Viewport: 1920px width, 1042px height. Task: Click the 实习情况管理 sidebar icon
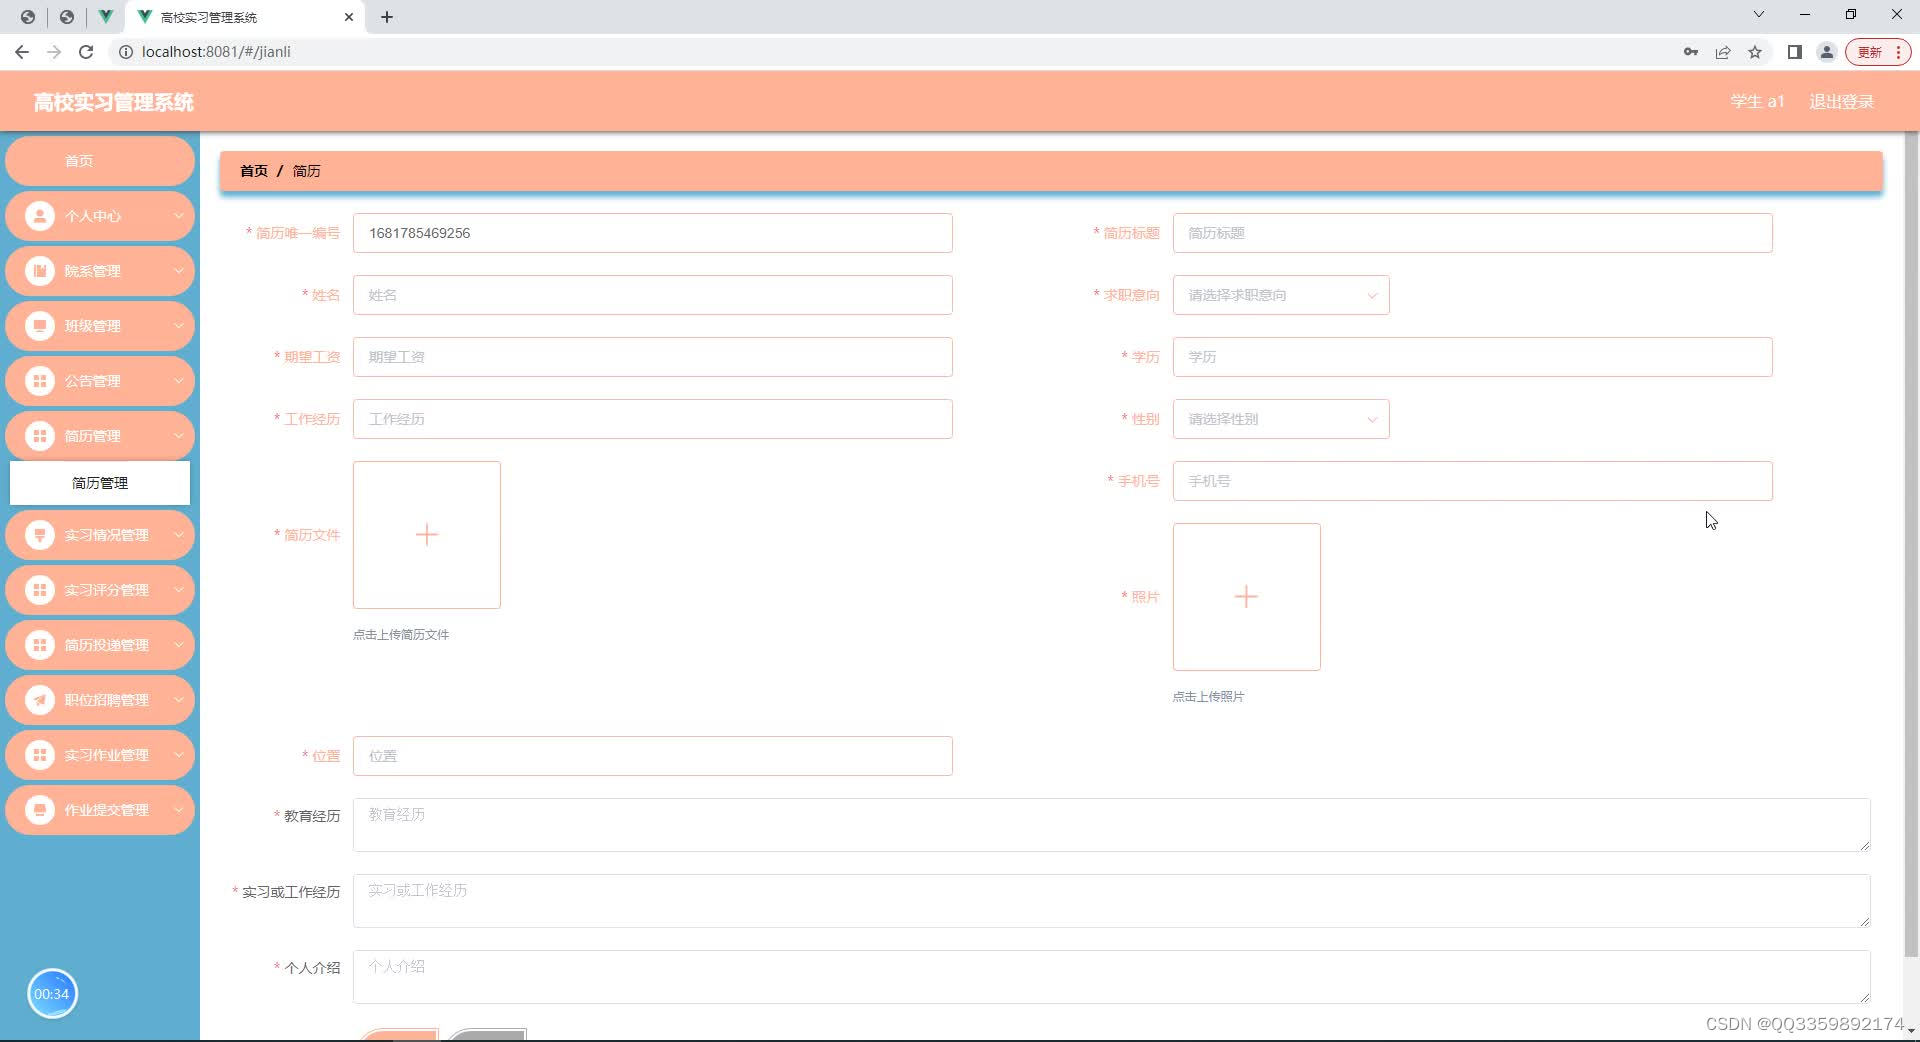[40, 535]
